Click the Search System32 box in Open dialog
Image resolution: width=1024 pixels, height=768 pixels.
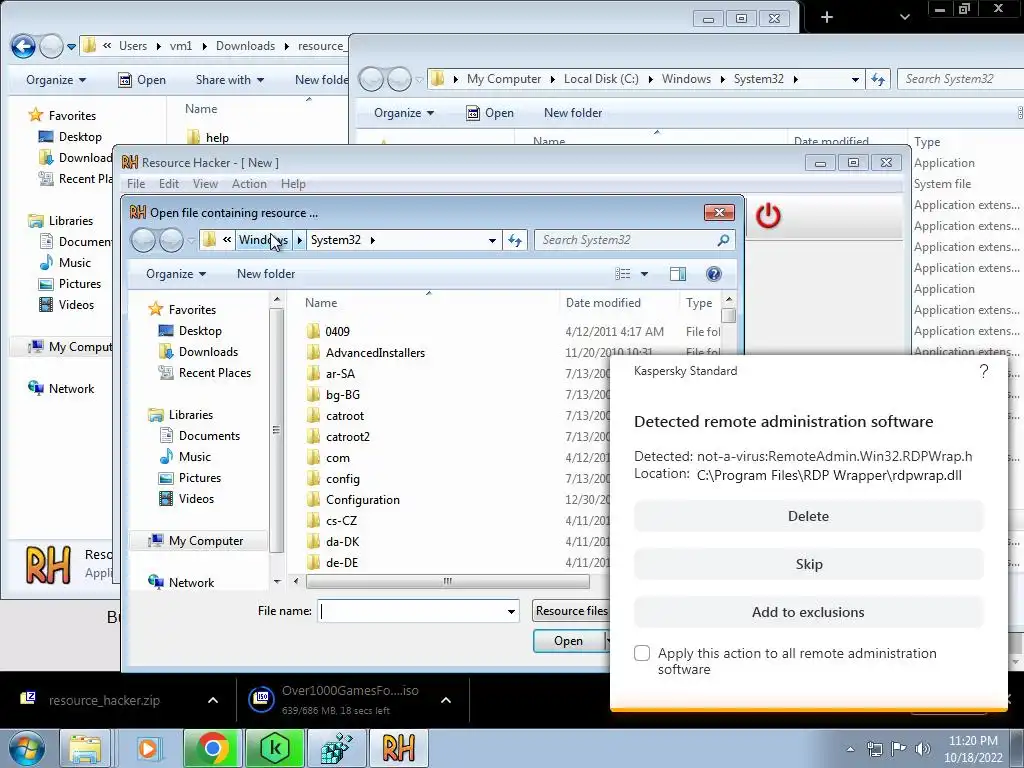tap(627, 240)
